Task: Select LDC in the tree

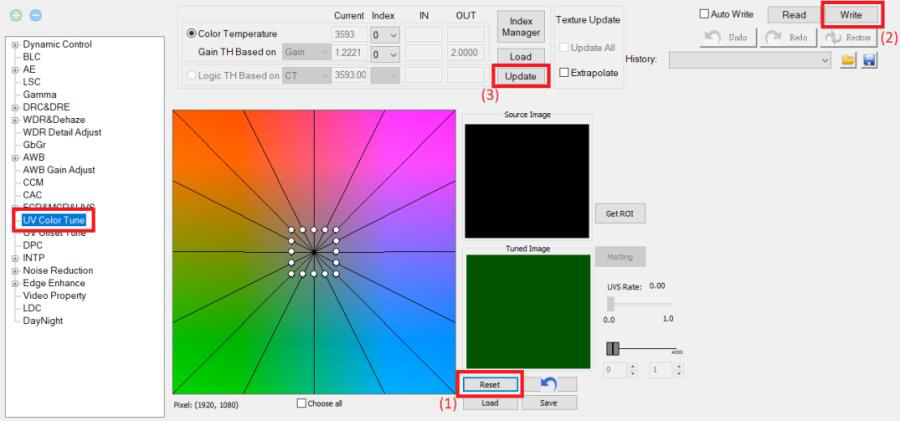Action: [x=32, y=308]
